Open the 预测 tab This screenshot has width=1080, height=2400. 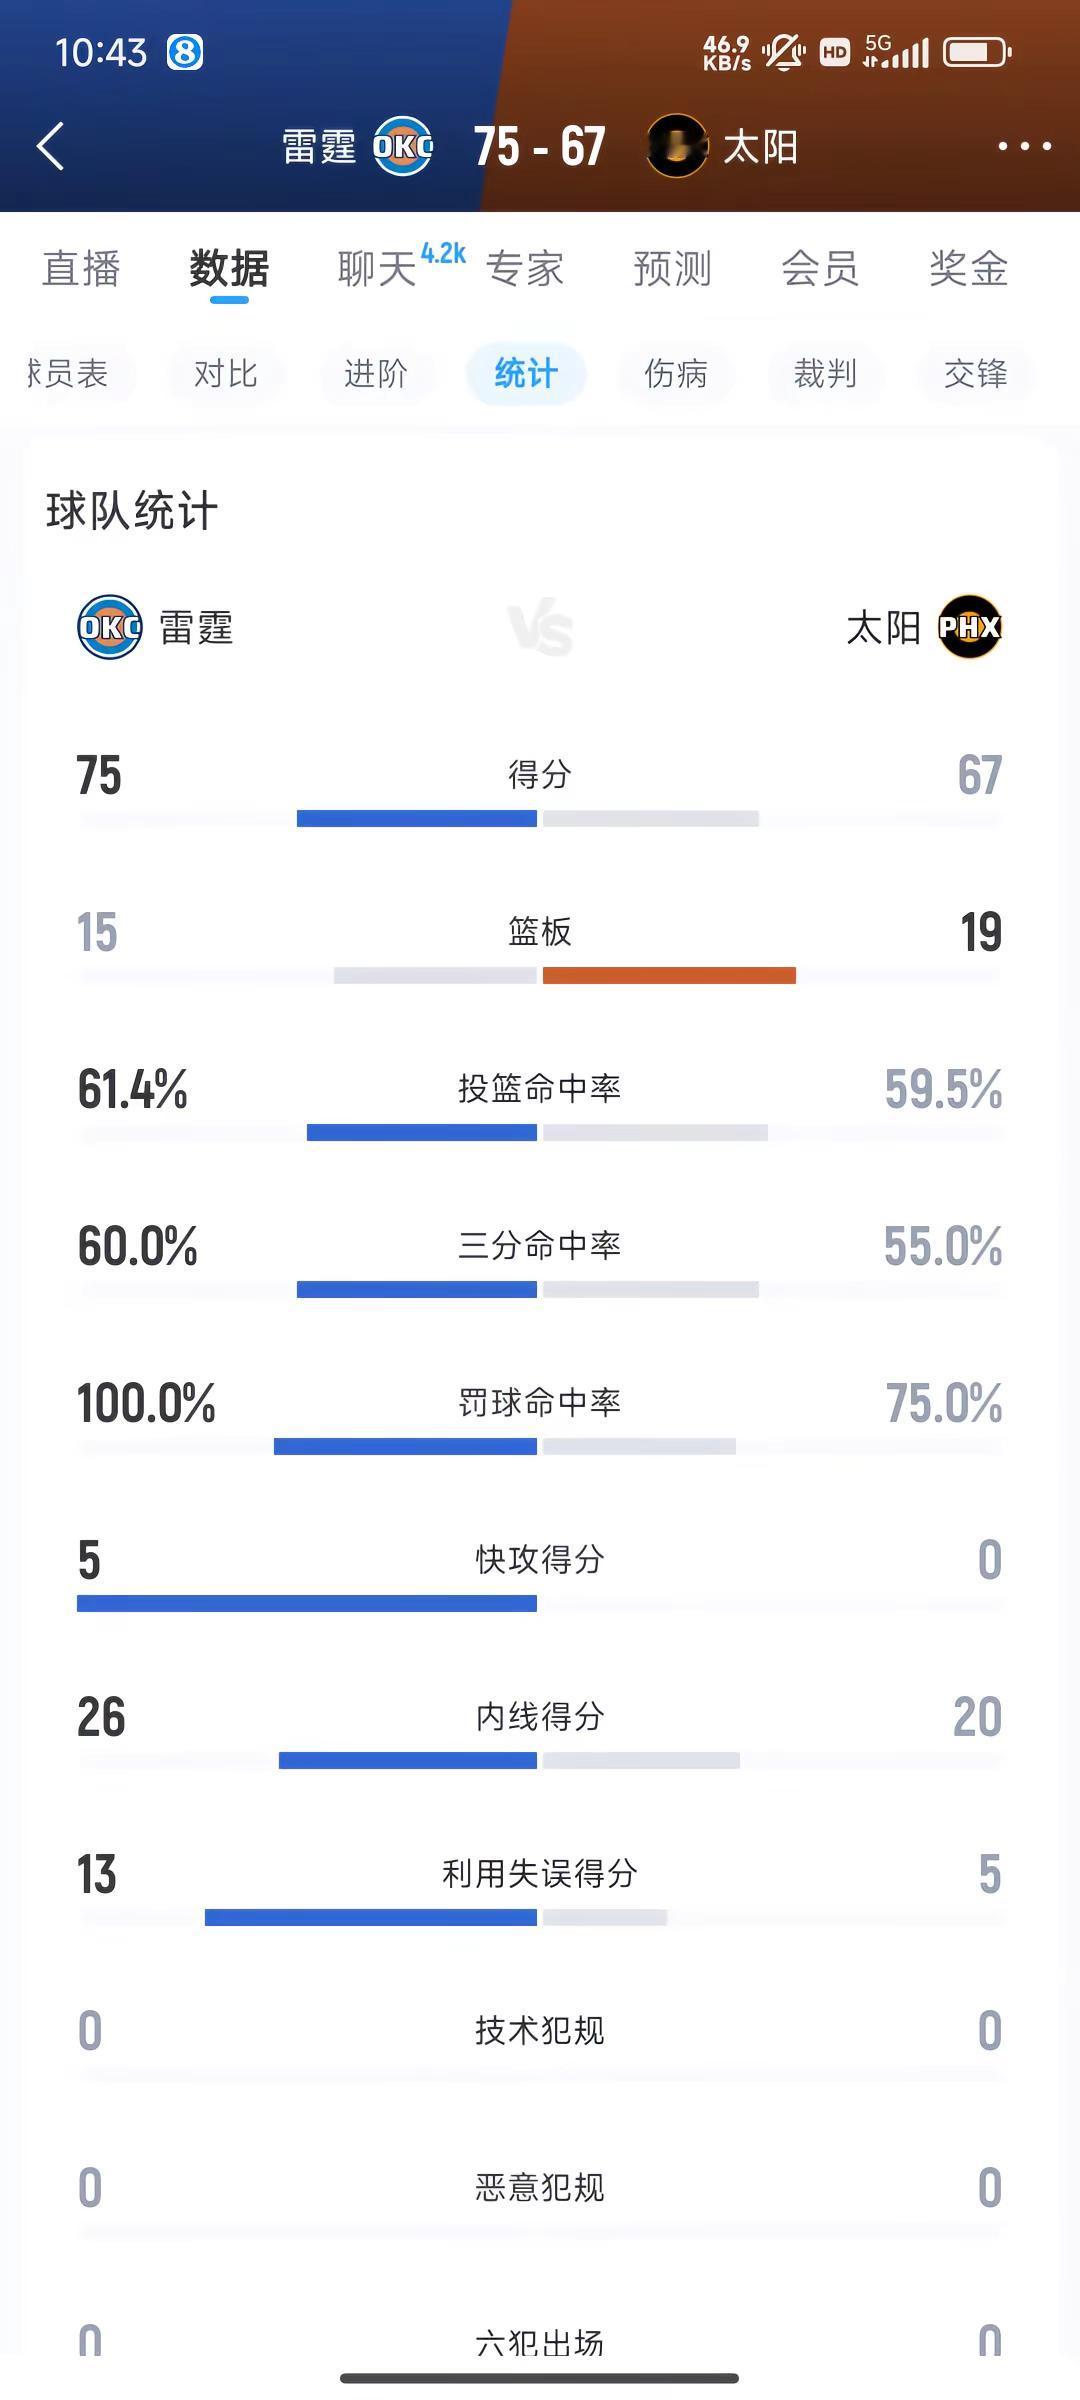672,268
